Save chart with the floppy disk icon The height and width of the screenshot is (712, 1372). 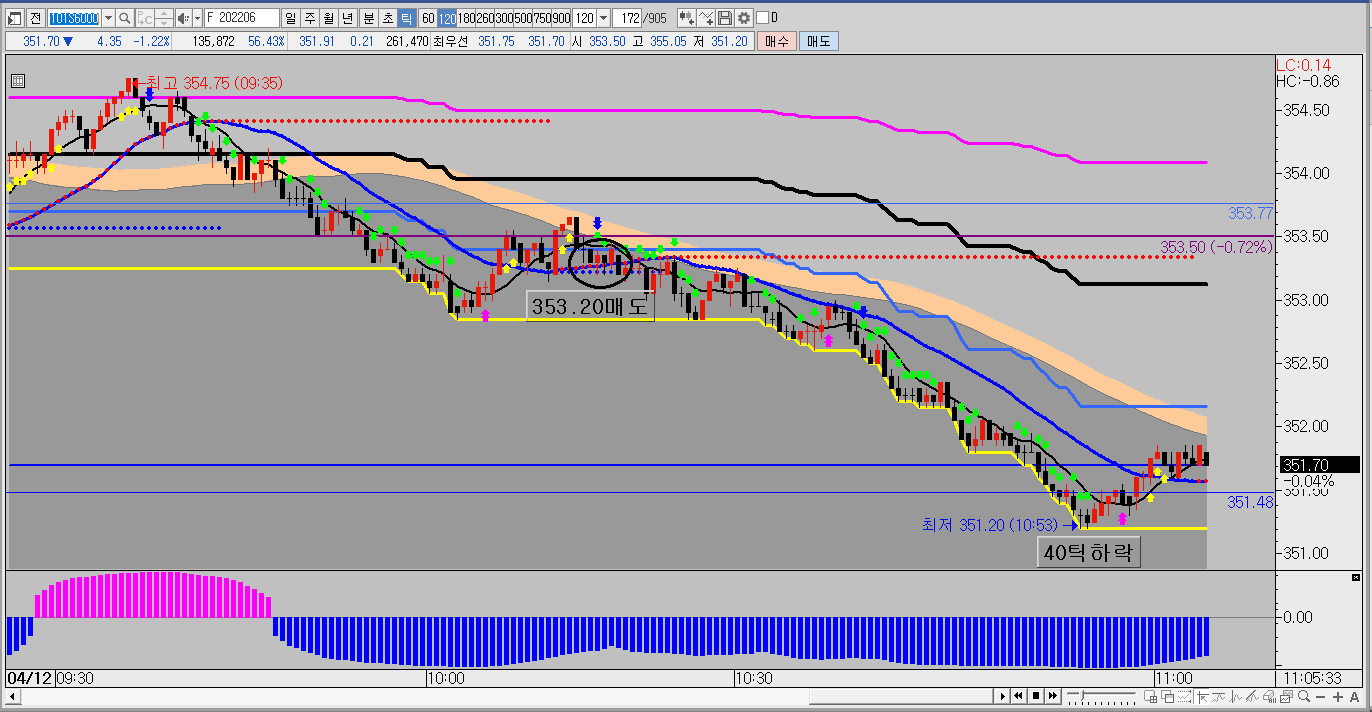[x=725, y=18]
